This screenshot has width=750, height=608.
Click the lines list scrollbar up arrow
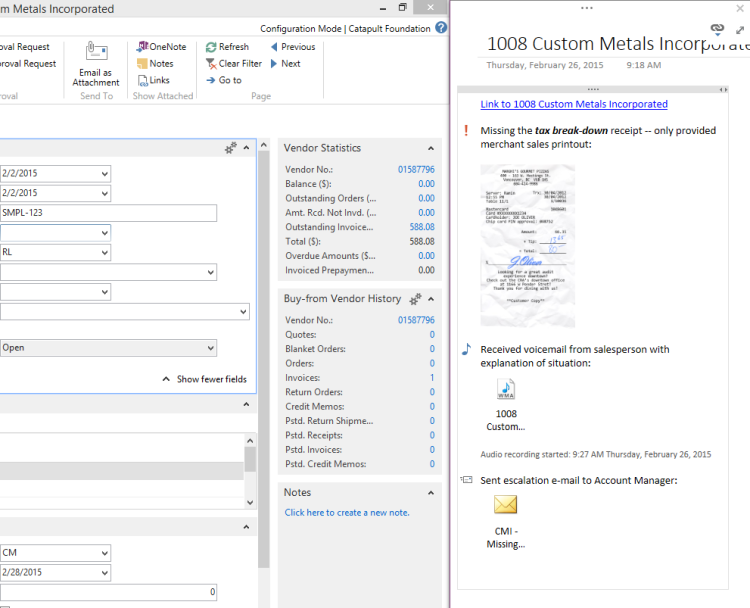250,441
